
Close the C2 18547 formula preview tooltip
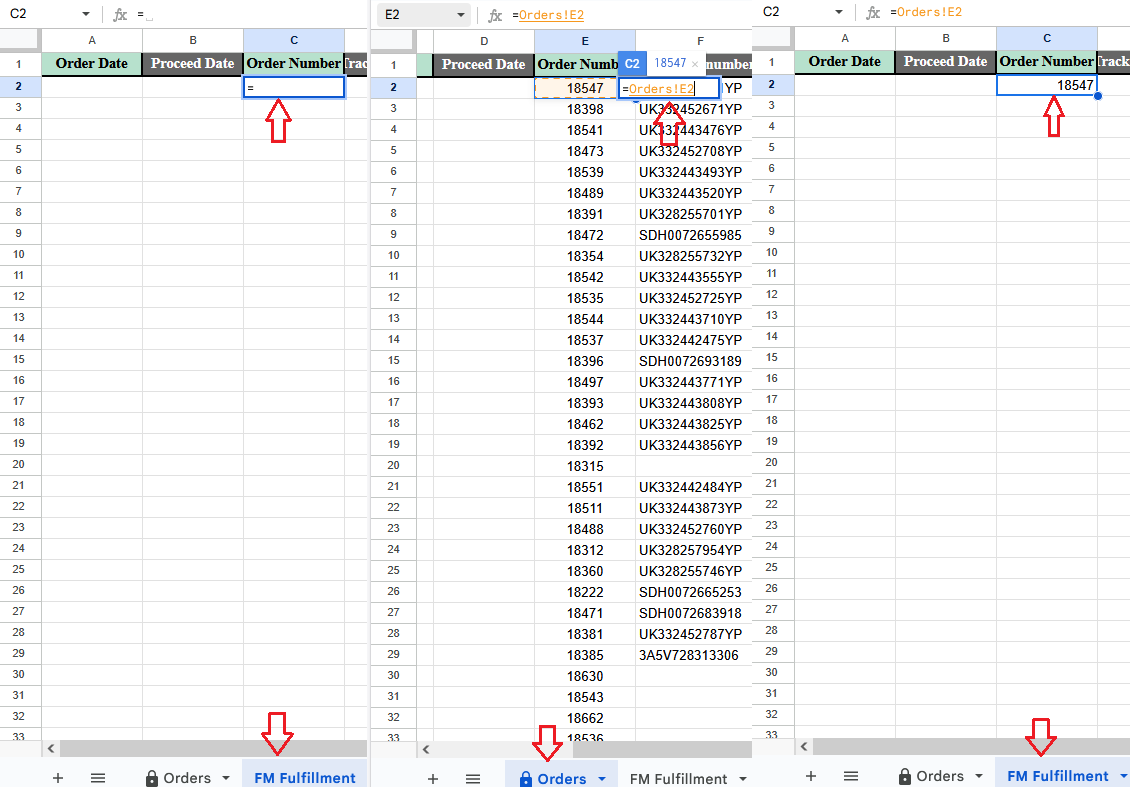click(x=695, y=64)
